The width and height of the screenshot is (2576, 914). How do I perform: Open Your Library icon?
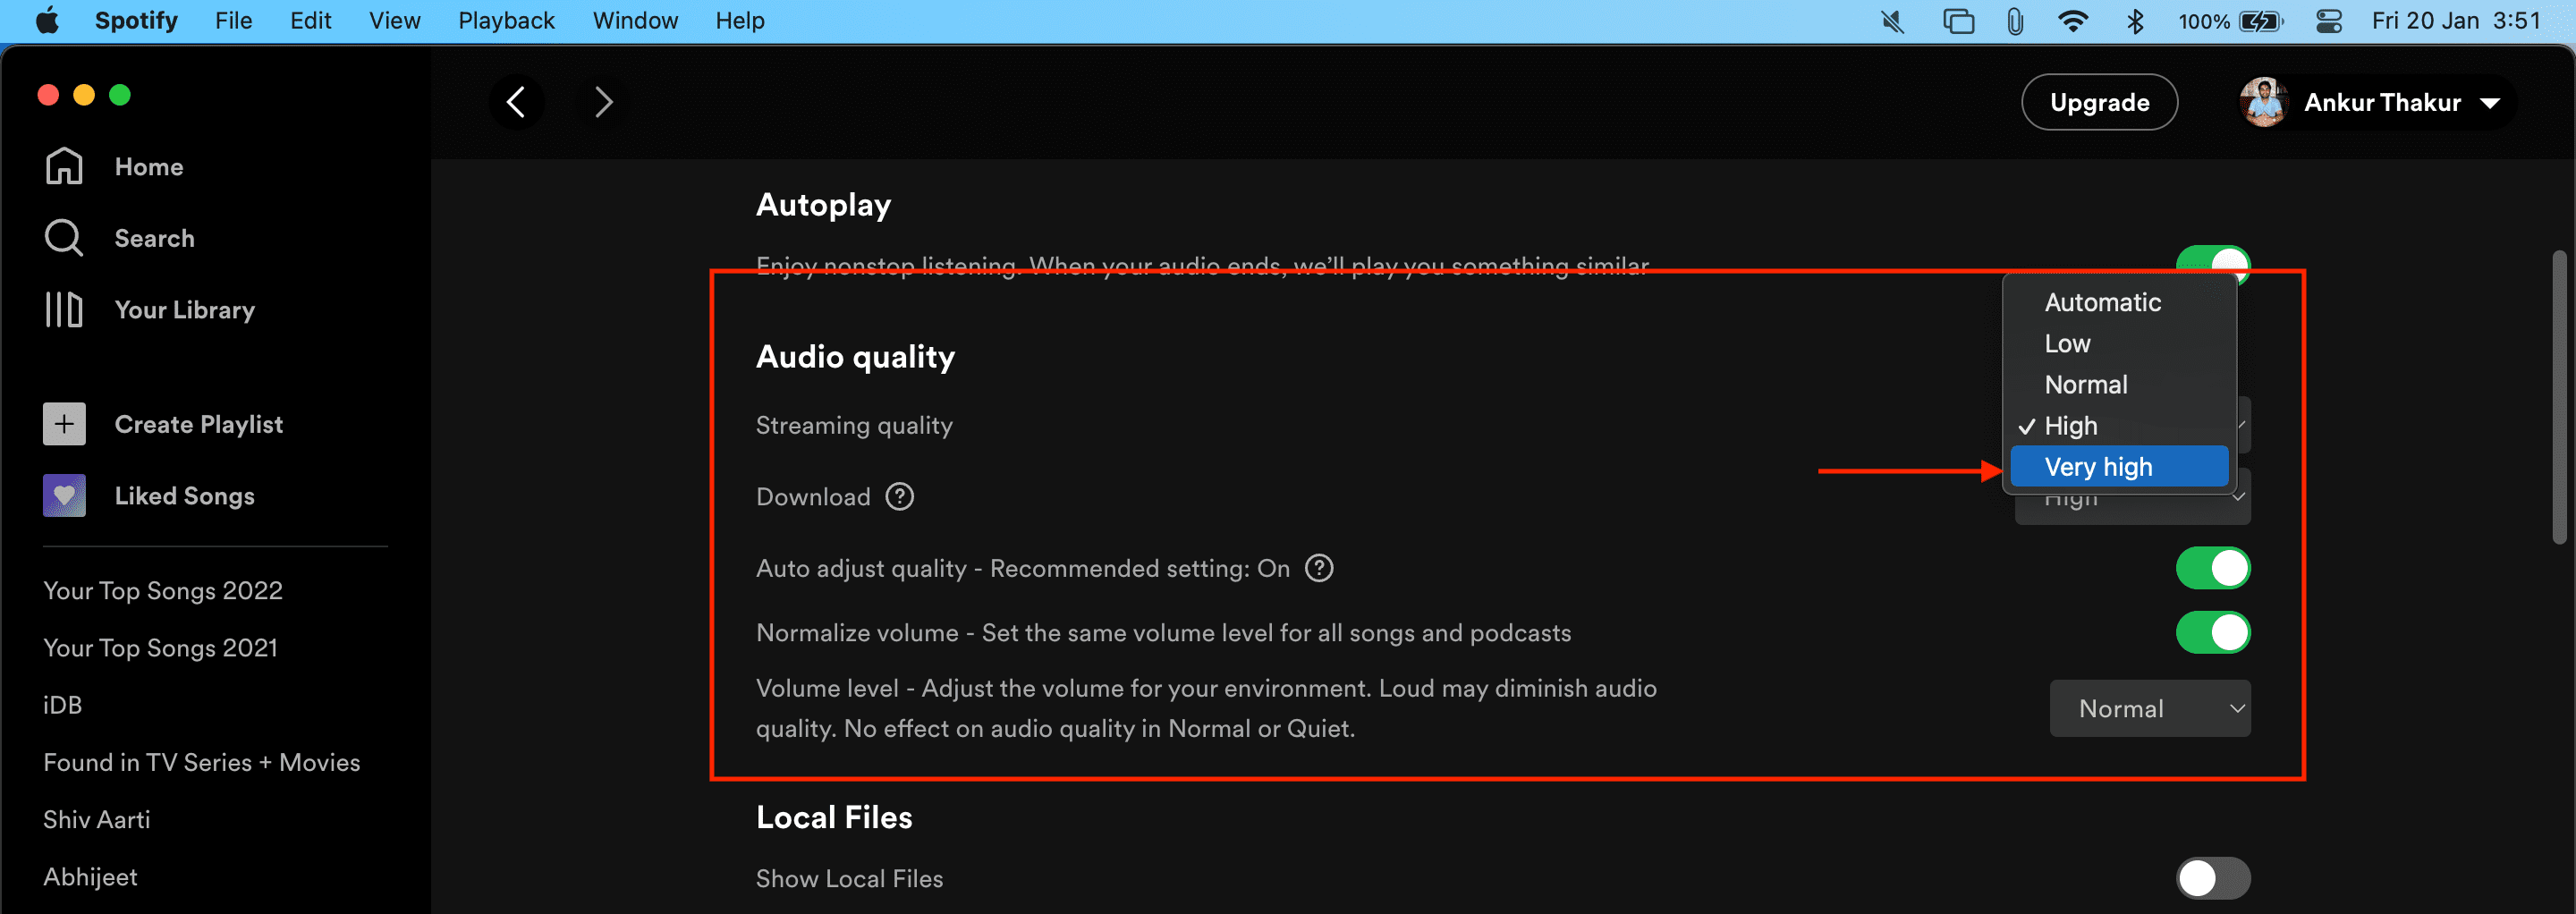pos(64,310)
